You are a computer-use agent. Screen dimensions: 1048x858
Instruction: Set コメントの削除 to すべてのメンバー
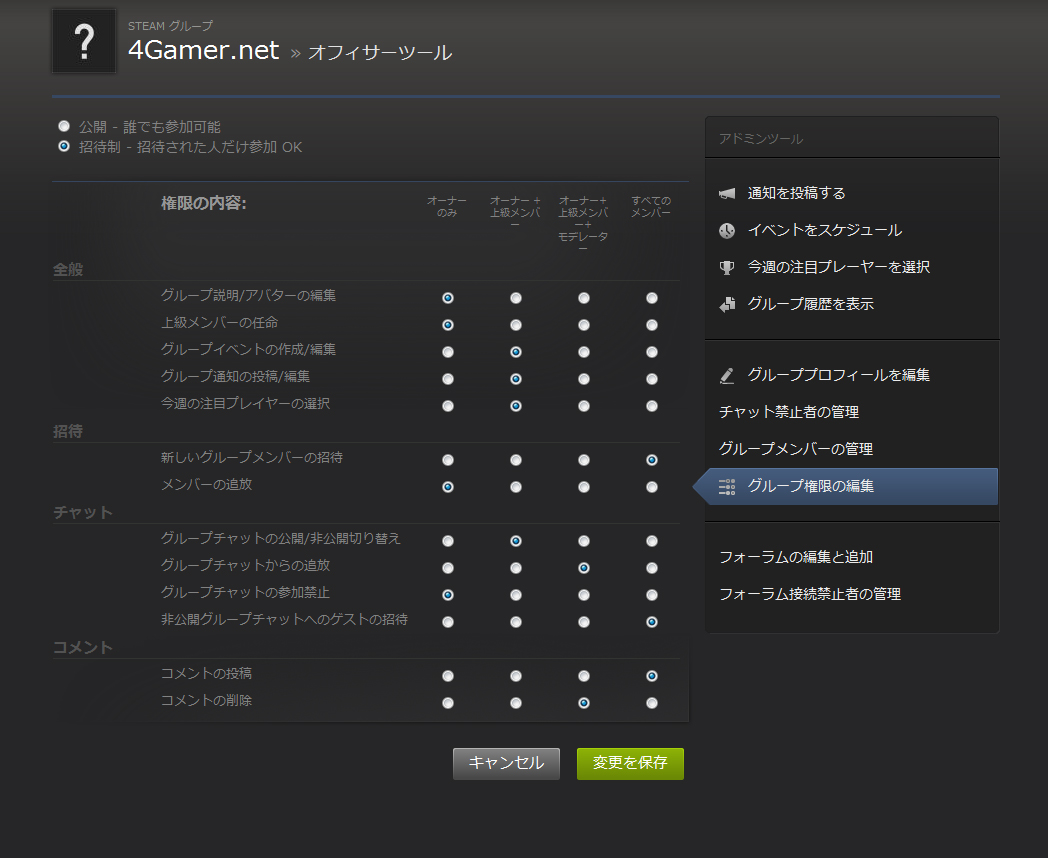pos(652,703)
